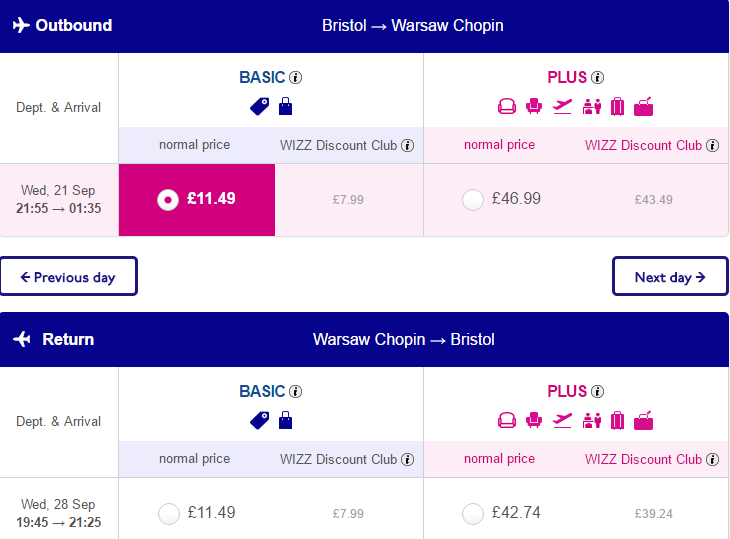Select return BASIC £11.49 fare radio button
Viewport: 730px width, 539px height.
pos(169,514)
